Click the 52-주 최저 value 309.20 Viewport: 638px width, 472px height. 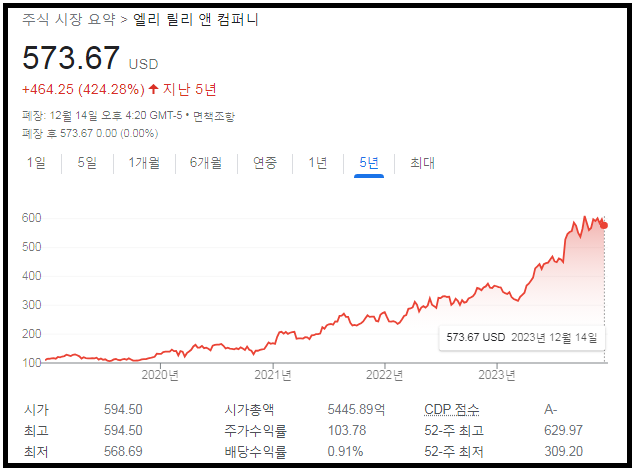pos(564,451)
